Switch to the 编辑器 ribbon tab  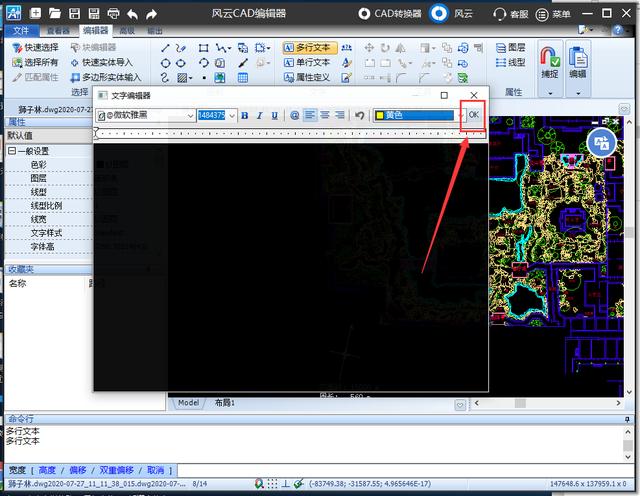pyautogui.click(x=96, y=31)
